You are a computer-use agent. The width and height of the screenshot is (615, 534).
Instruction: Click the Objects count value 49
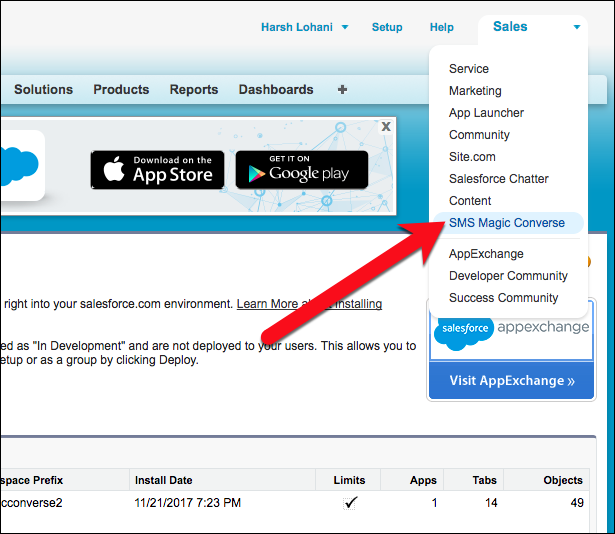pyautogui.click(x=577, y=503)
